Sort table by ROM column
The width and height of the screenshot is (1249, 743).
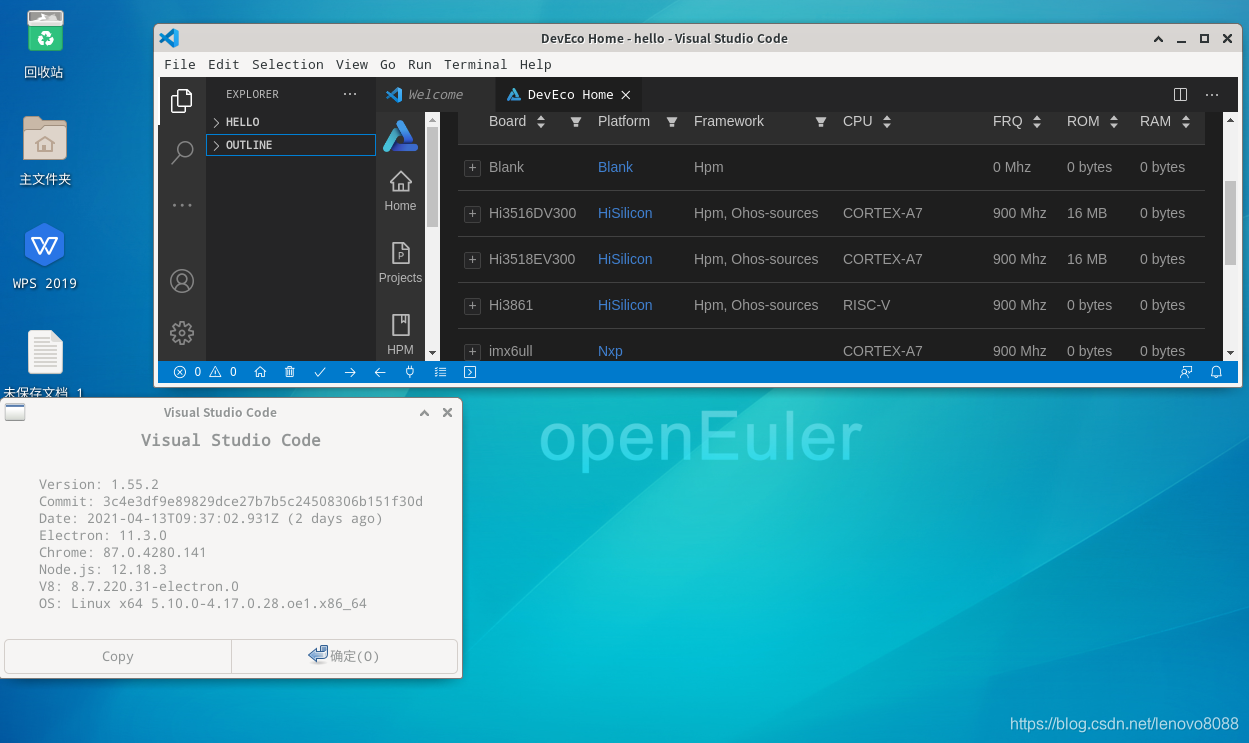coord(1115,122)
